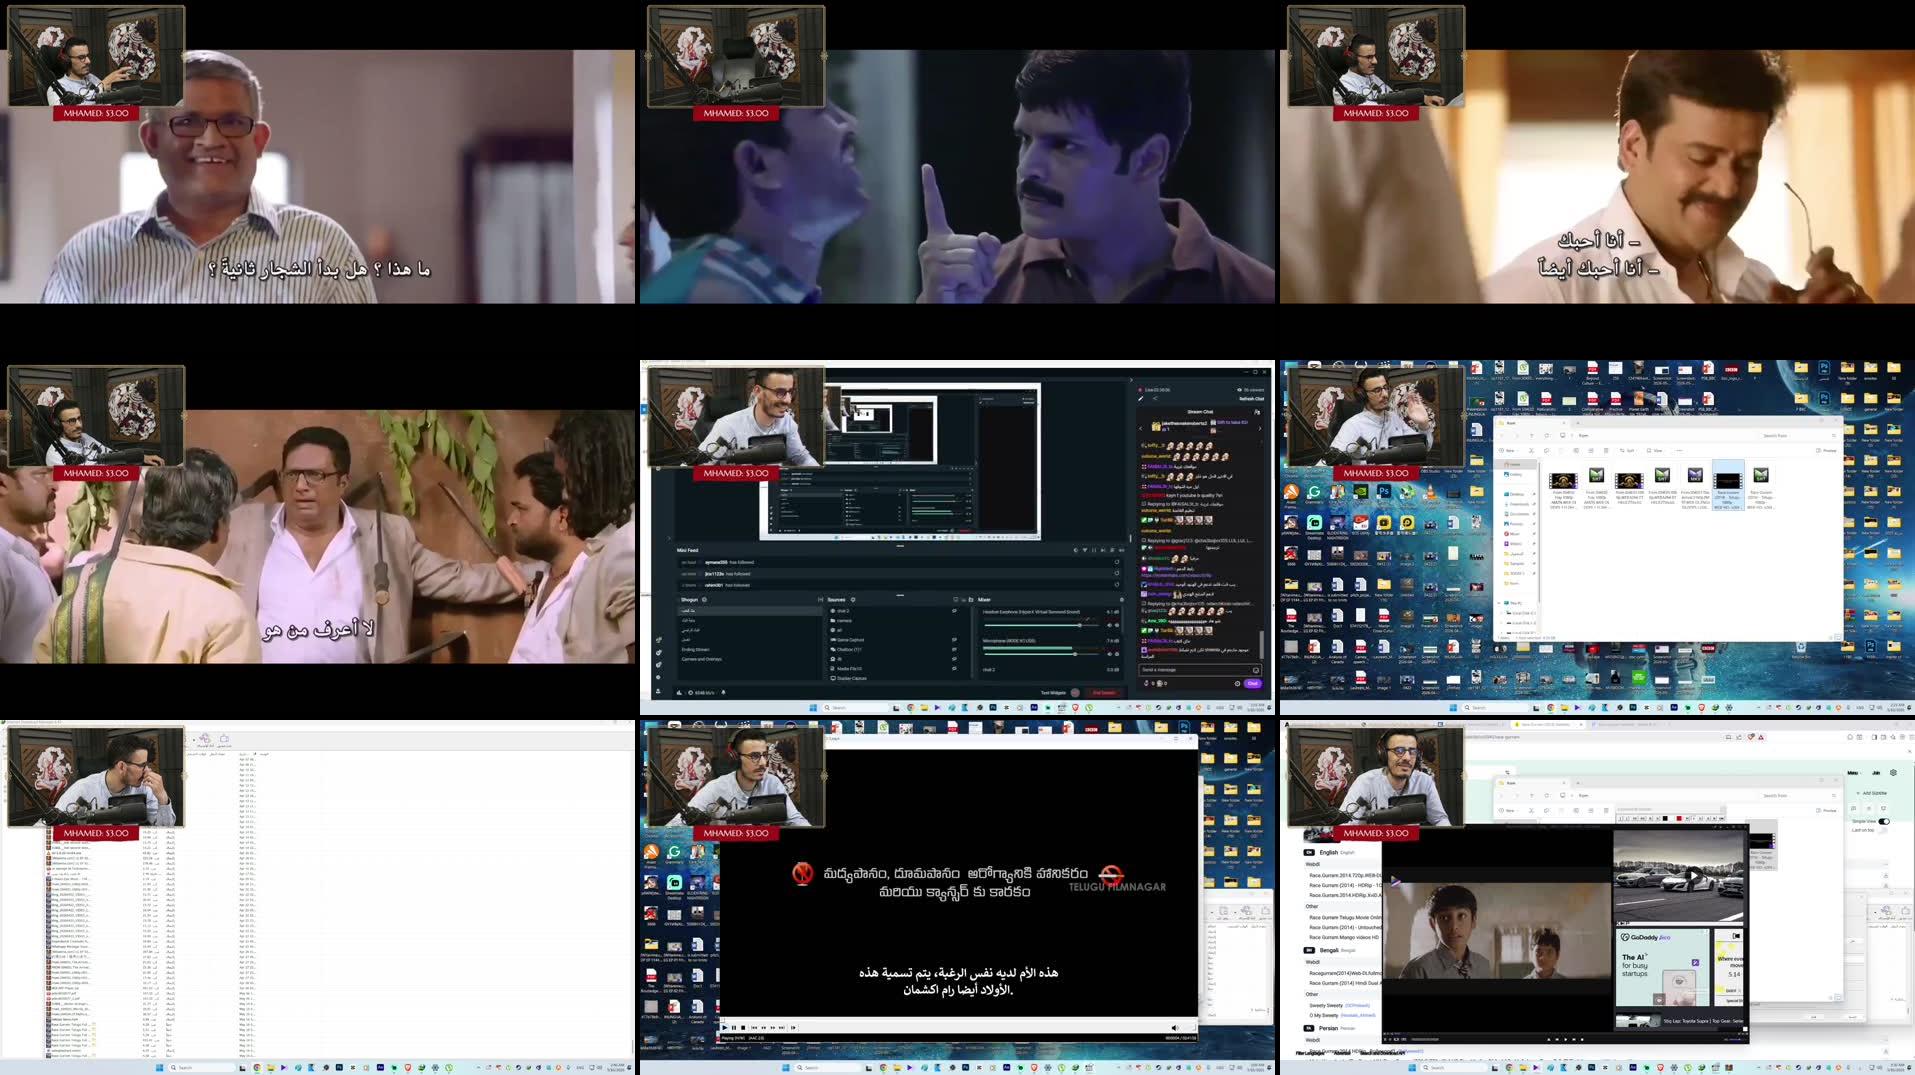Select the English language heading
Viewport: 1915px width, 1075px height.
coord(1329,852)
